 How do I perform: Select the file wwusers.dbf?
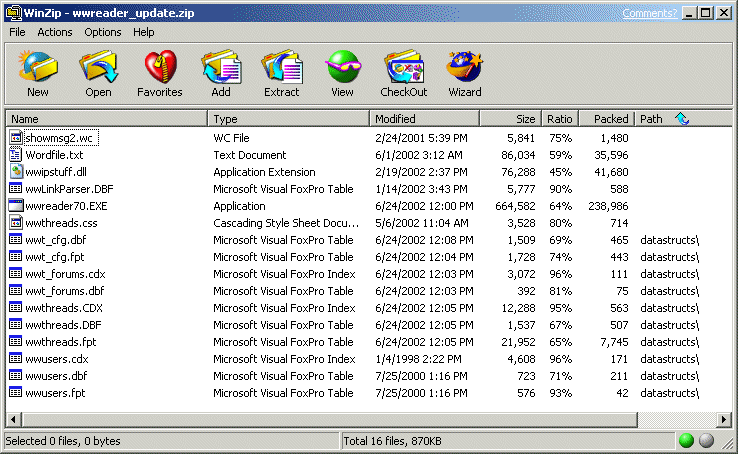coord(56,375)
